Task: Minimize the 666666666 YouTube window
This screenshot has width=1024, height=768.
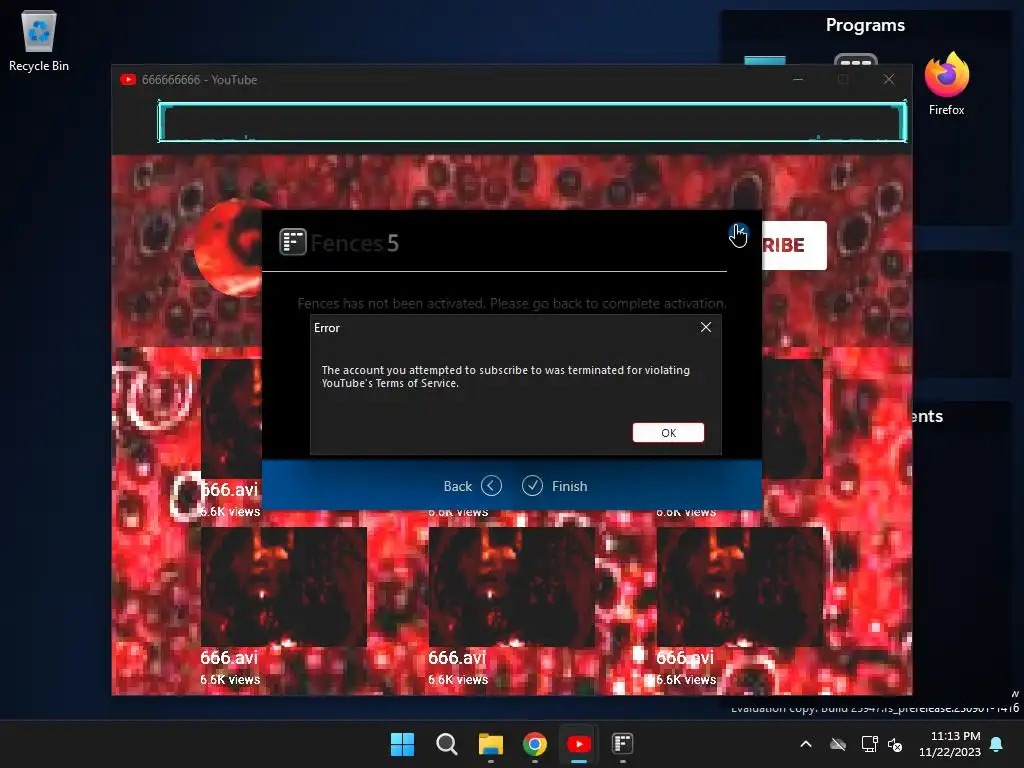Action: coord(798,79)
